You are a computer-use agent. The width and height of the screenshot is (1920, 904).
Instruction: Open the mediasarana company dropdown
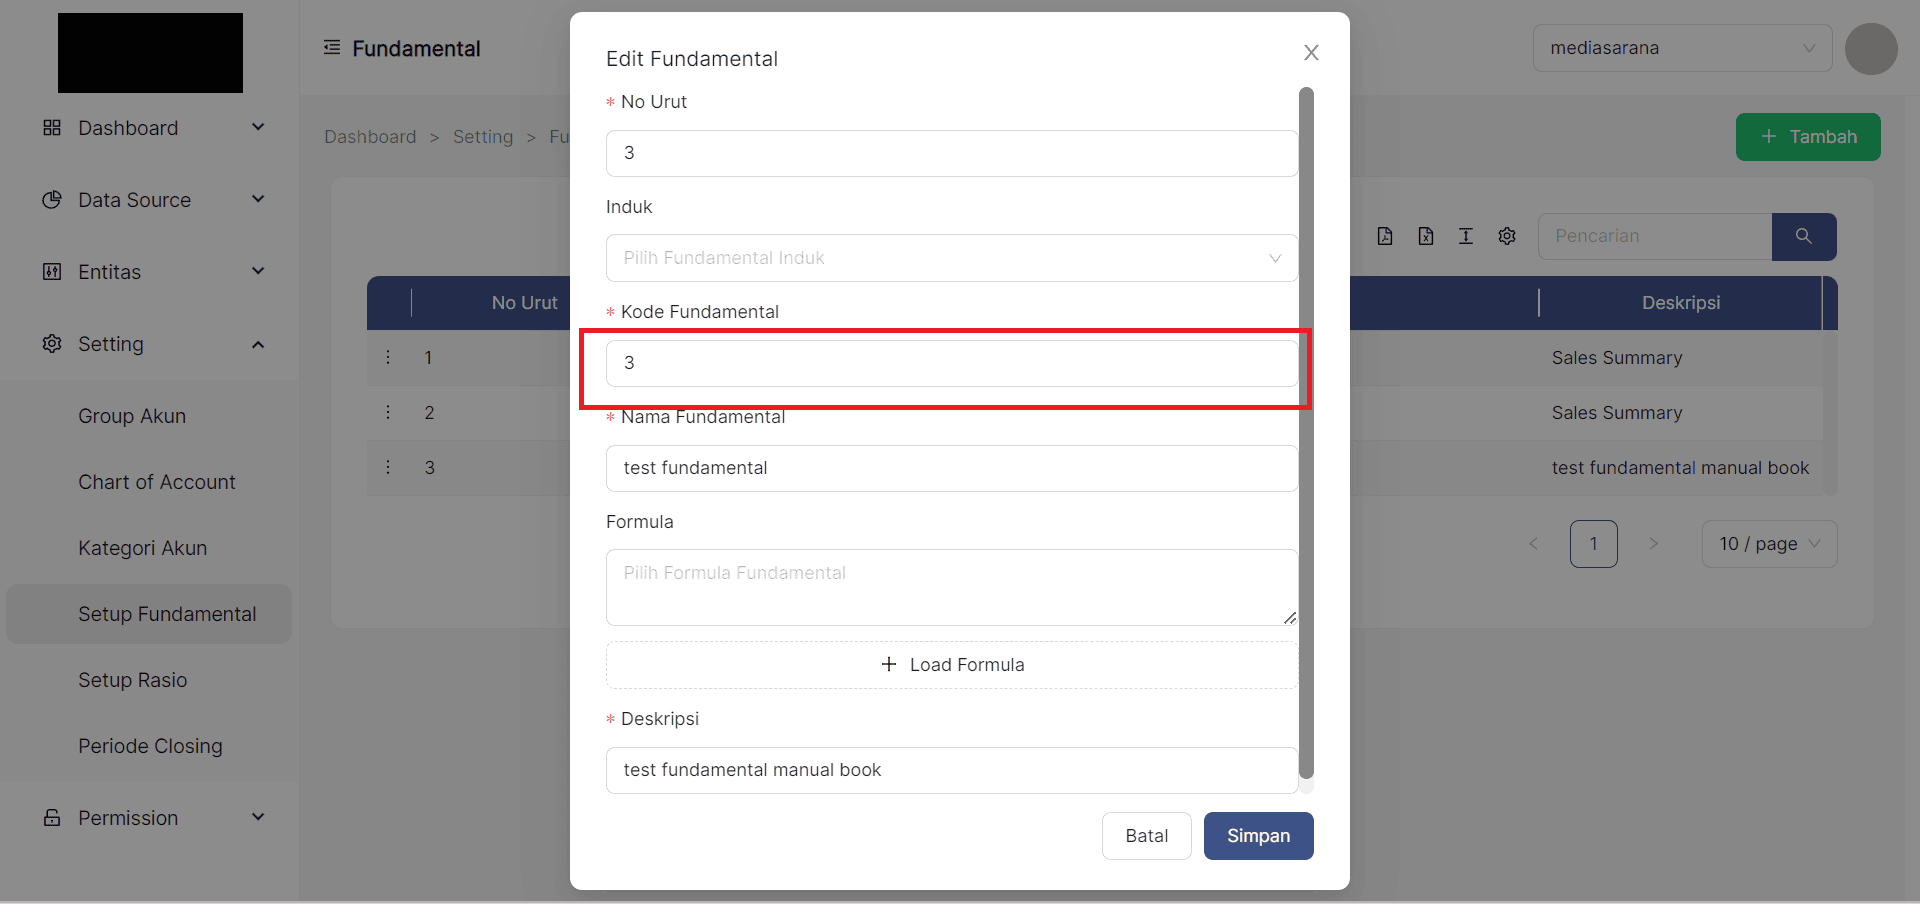(x=1682, y=48)
